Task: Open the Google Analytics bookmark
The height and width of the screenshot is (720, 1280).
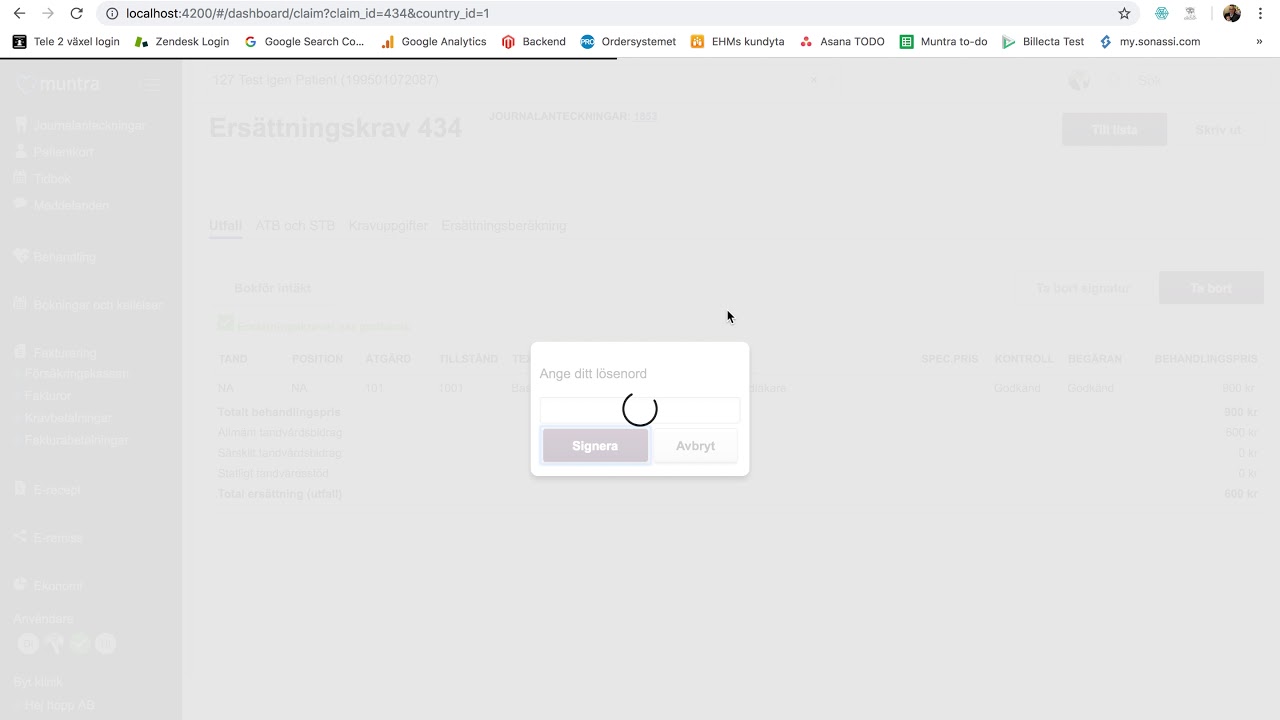Action: click(434, 42)
